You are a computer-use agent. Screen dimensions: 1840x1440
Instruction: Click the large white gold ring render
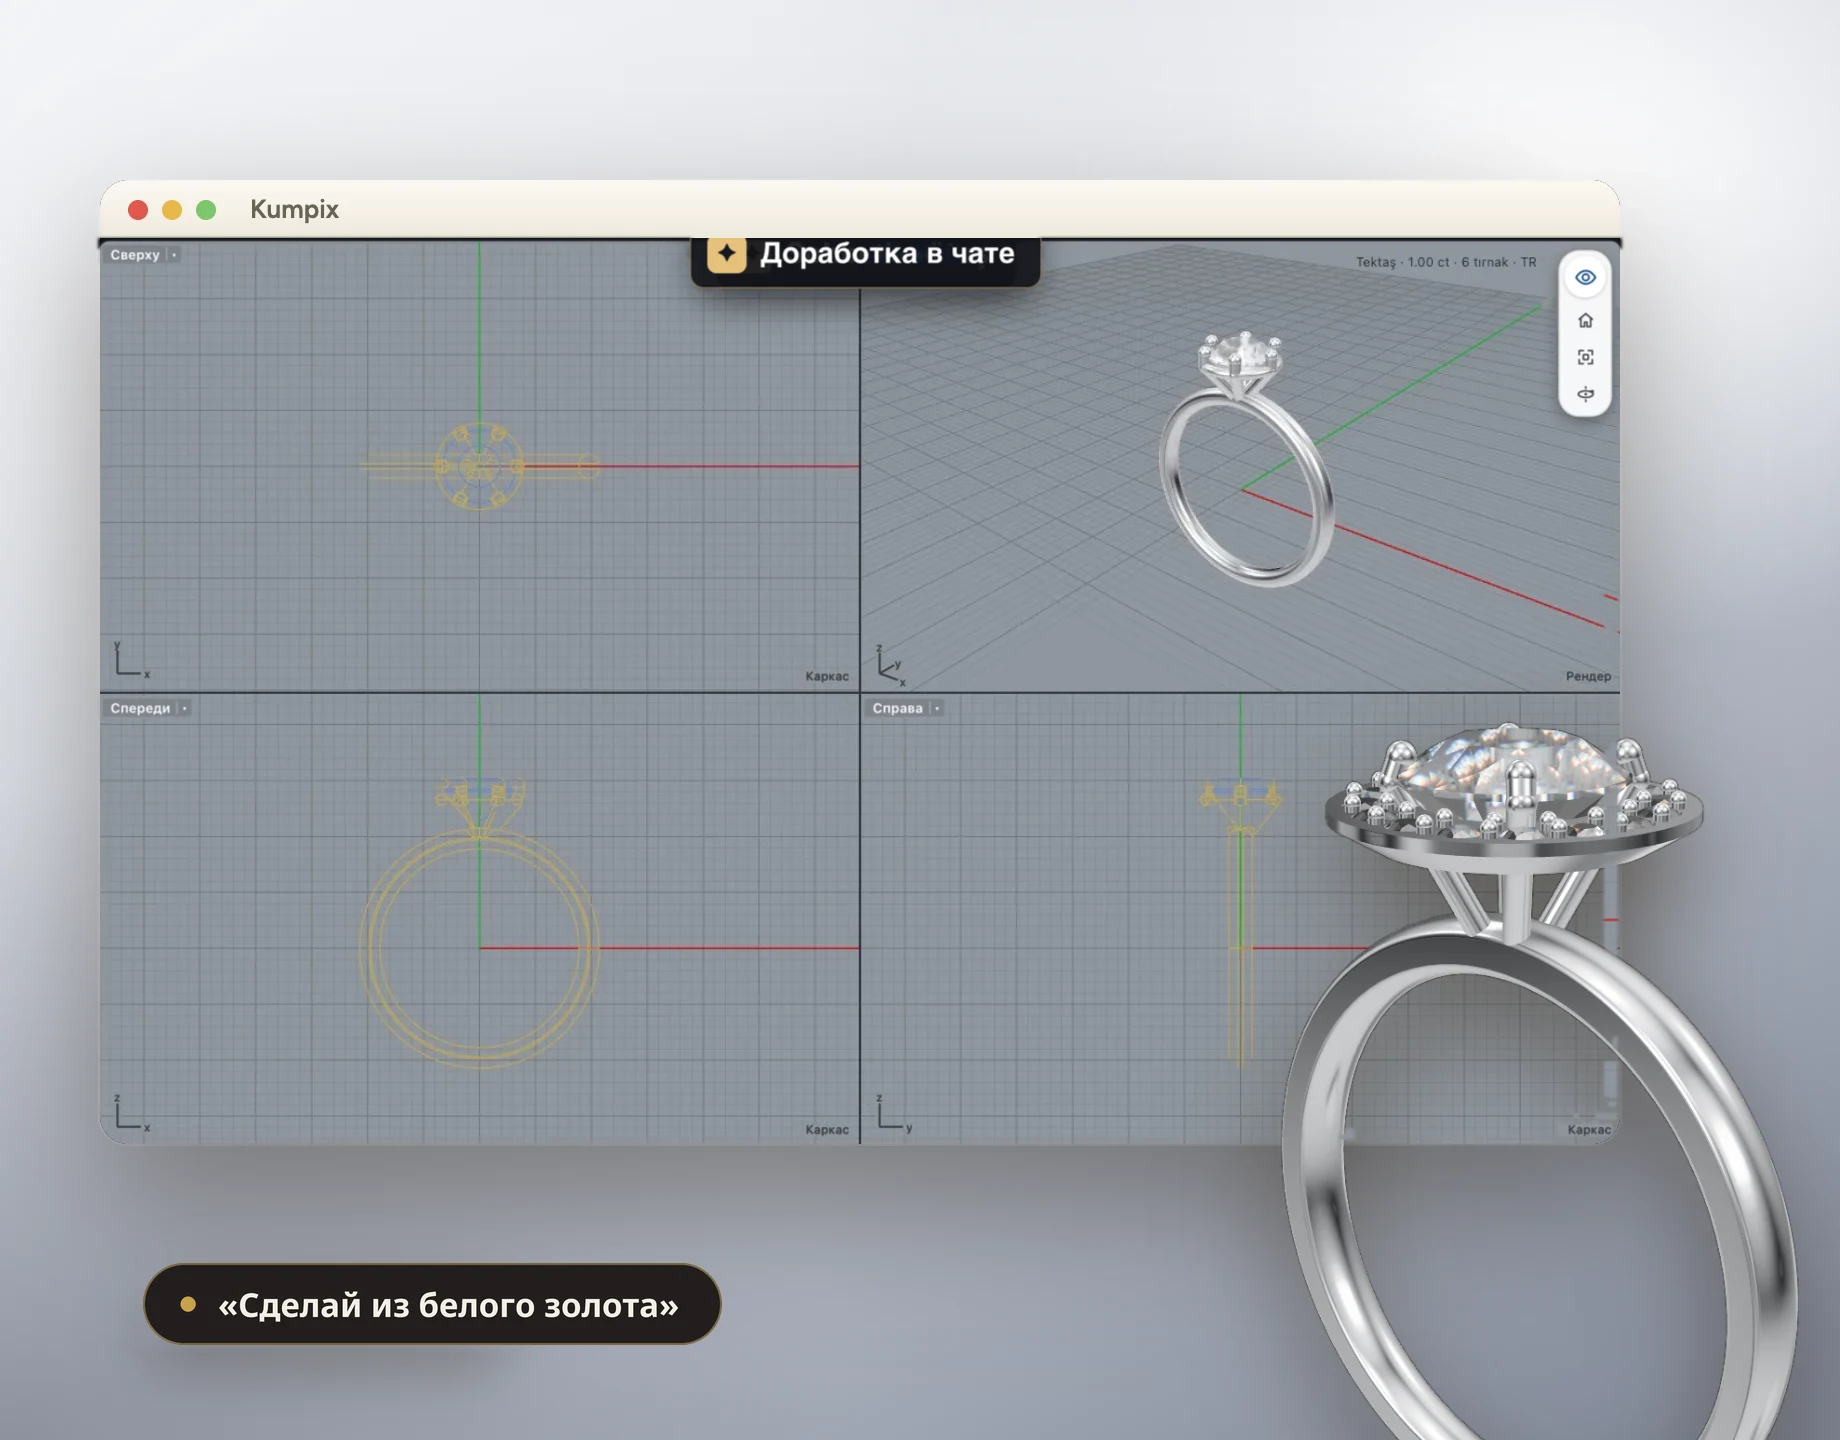pyautogui.click(x=1540, y=1080)
